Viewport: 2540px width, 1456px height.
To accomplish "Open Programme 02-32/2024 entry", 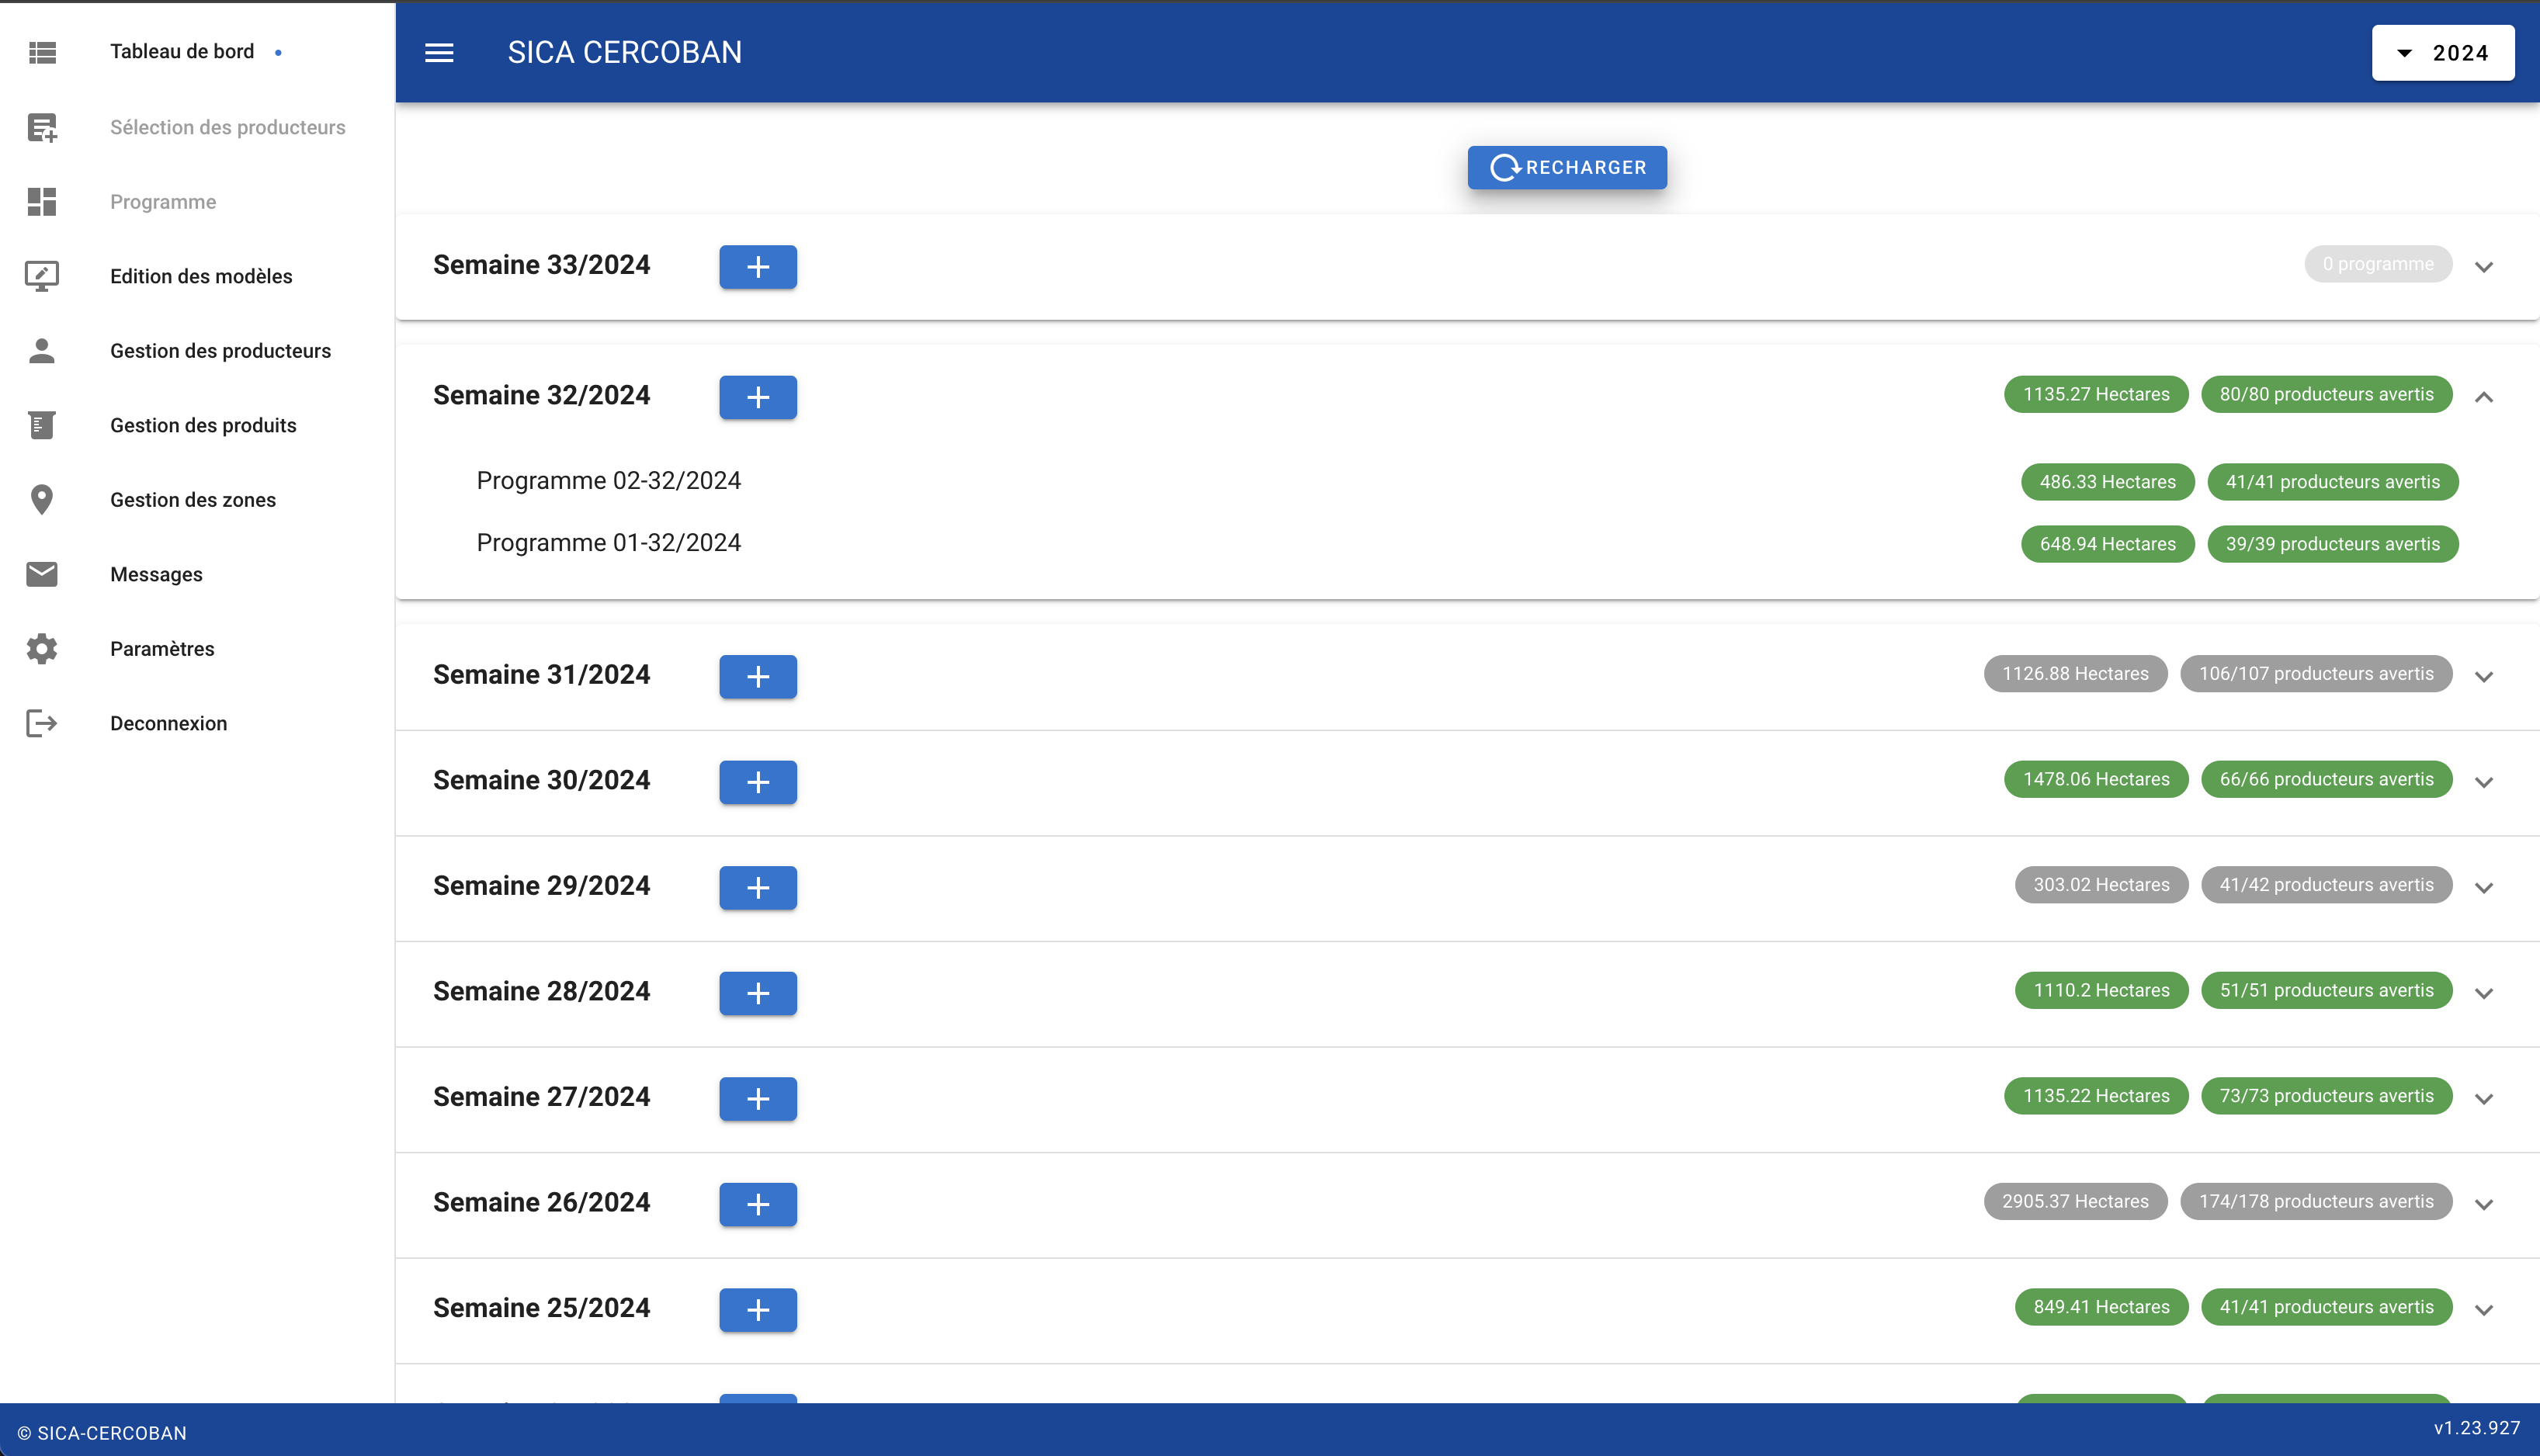I will [x=608, y=481].
